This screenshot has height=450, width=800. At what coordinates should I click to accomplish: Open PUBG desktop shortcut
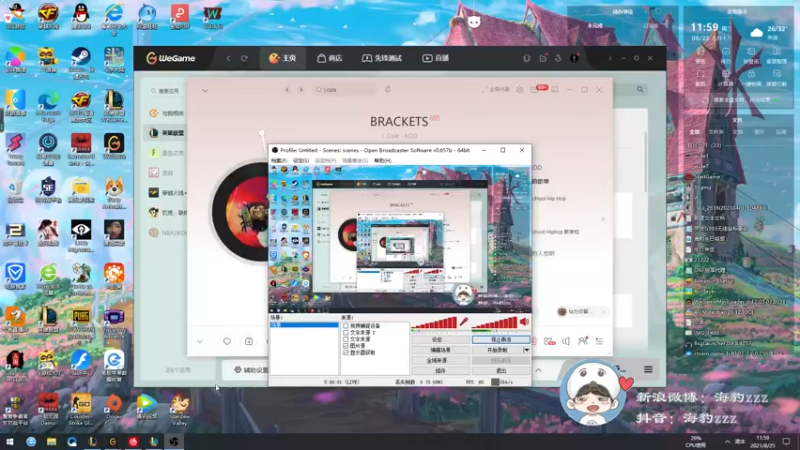81,322
